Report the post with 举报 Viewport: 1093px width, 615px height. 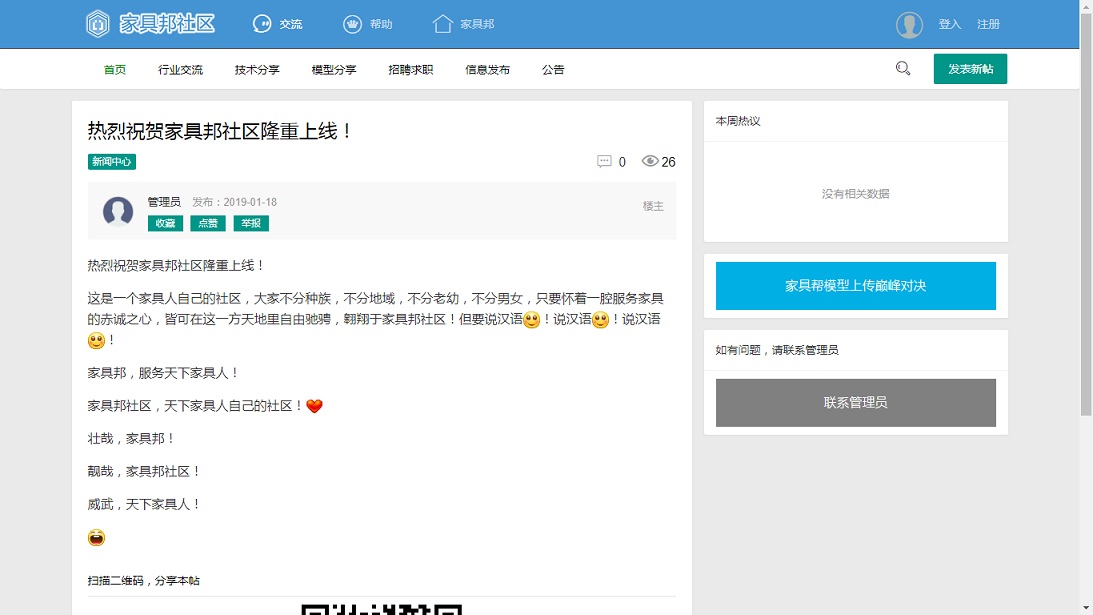[251, 223]
